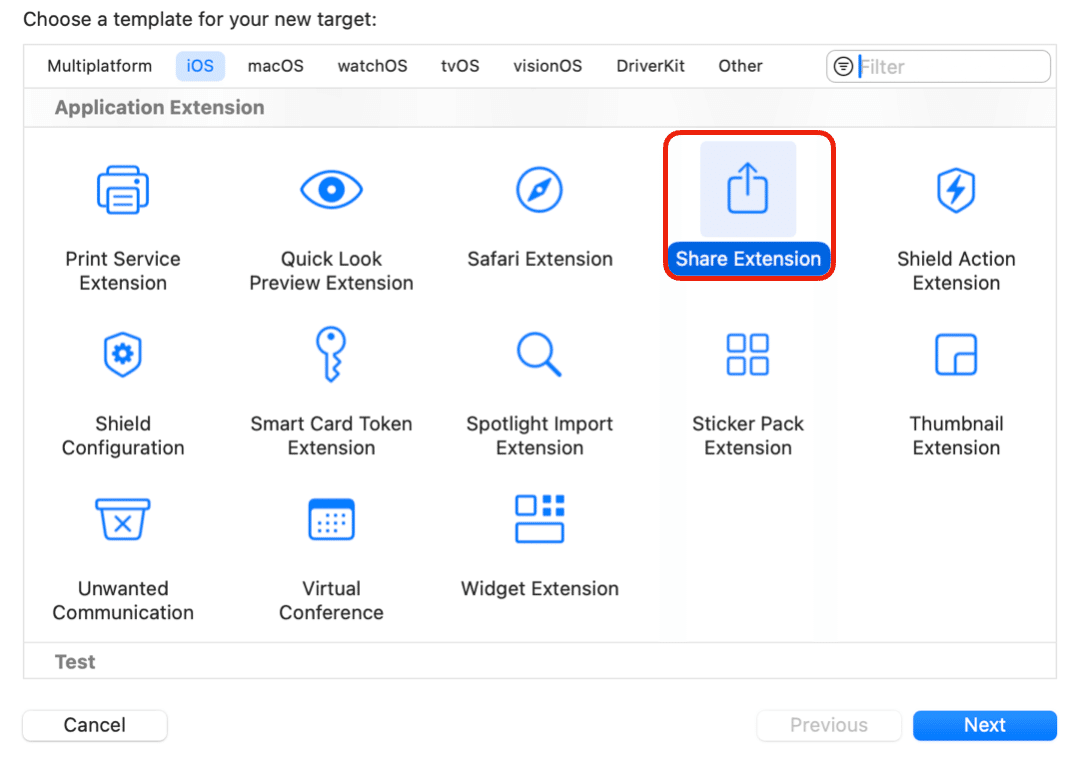This screenshot has width=1079, height=759.
Task: Click the Share Extension label
Action: [x=748, y=259]
